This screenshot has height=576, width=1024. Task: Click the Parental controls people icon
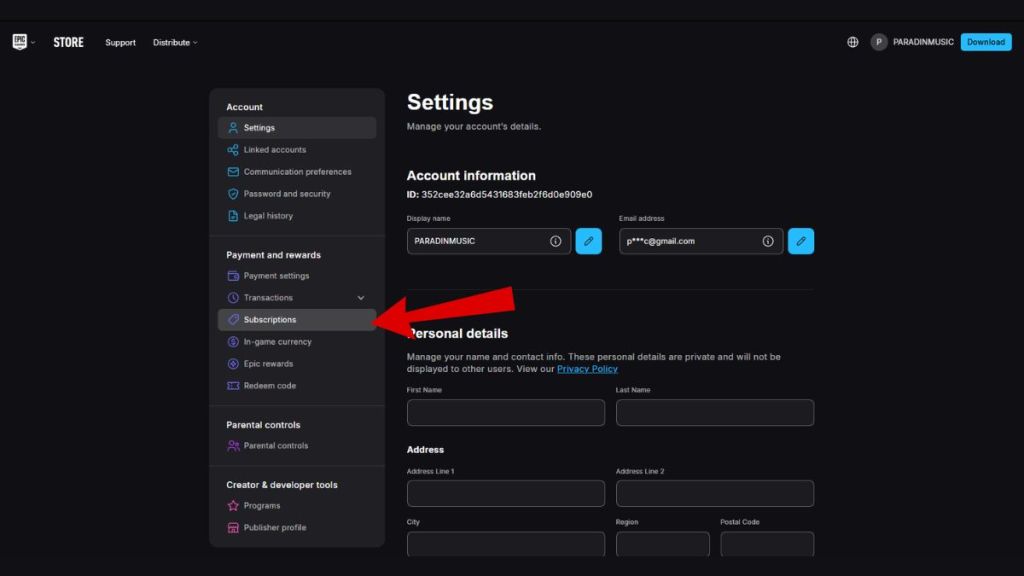click(x=233, y=445)
